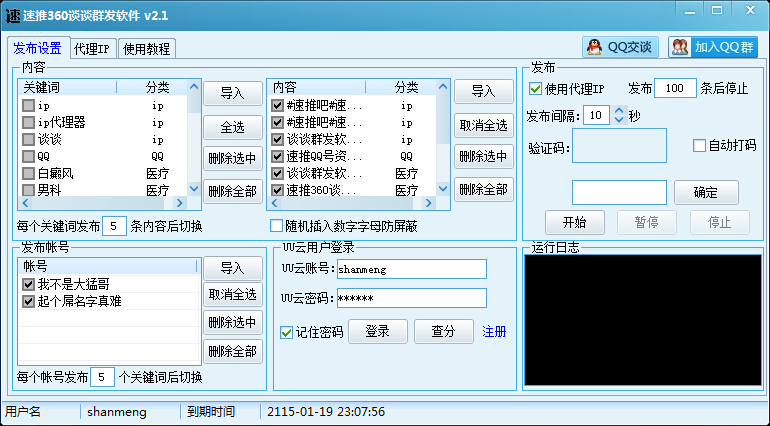This screenshot has height=426, width=770.
Task: Switch to the 代理IP tab
Action: pos(92,49)
